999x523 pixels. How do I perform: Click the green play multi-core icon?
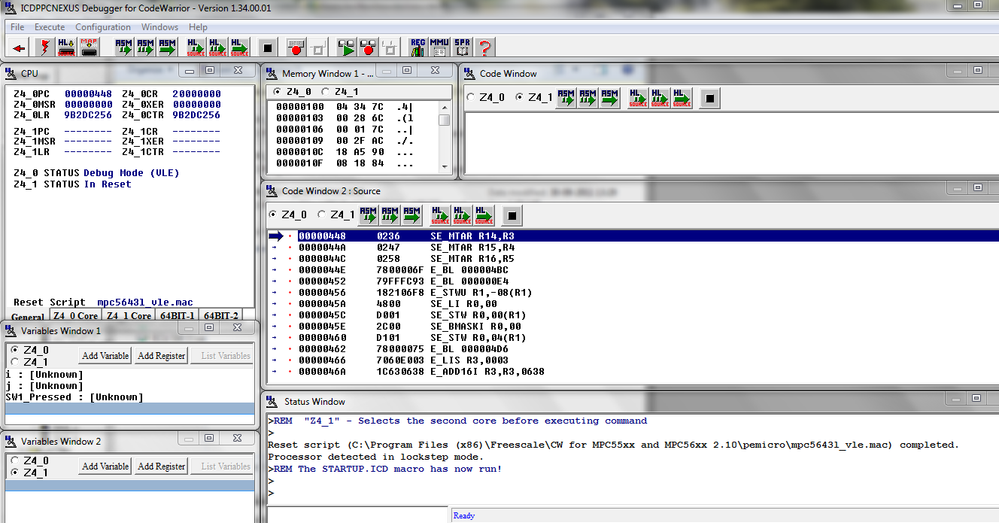(x=346, y=48)
